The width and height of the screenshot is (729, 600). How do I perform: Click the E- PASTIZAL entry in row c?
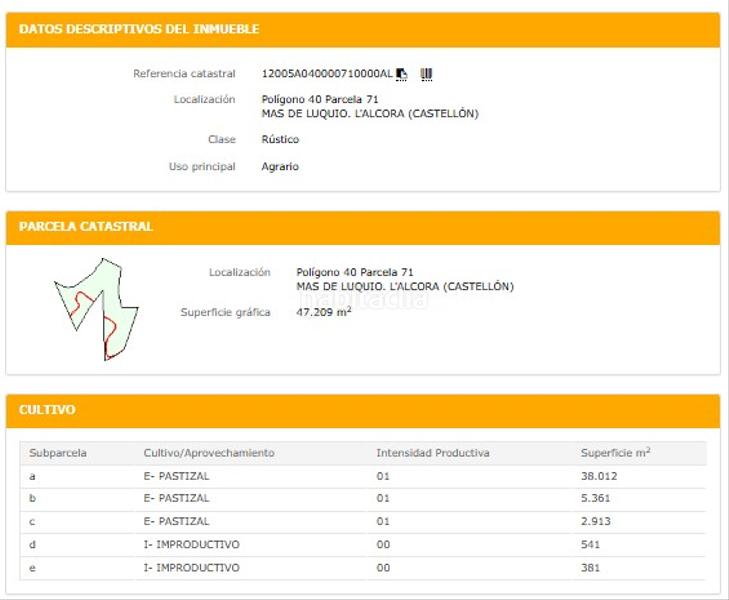176,521
